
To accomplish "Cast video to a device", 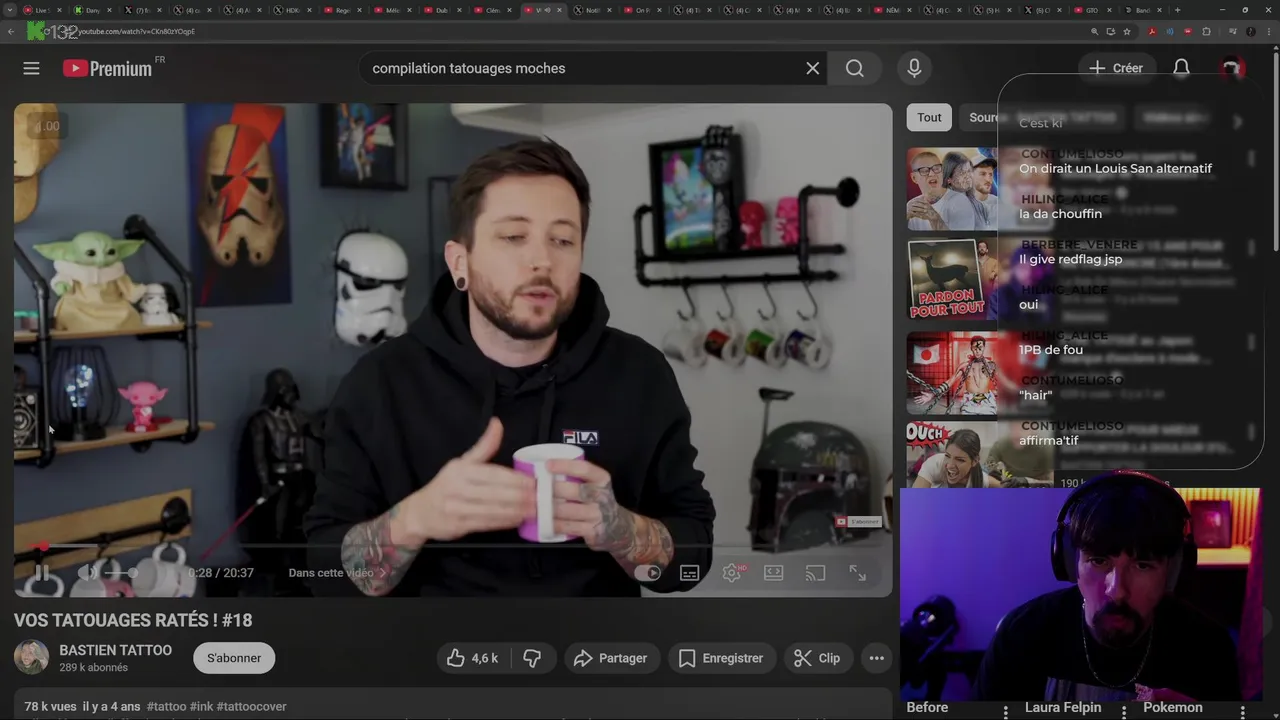I will pos(816,573).
